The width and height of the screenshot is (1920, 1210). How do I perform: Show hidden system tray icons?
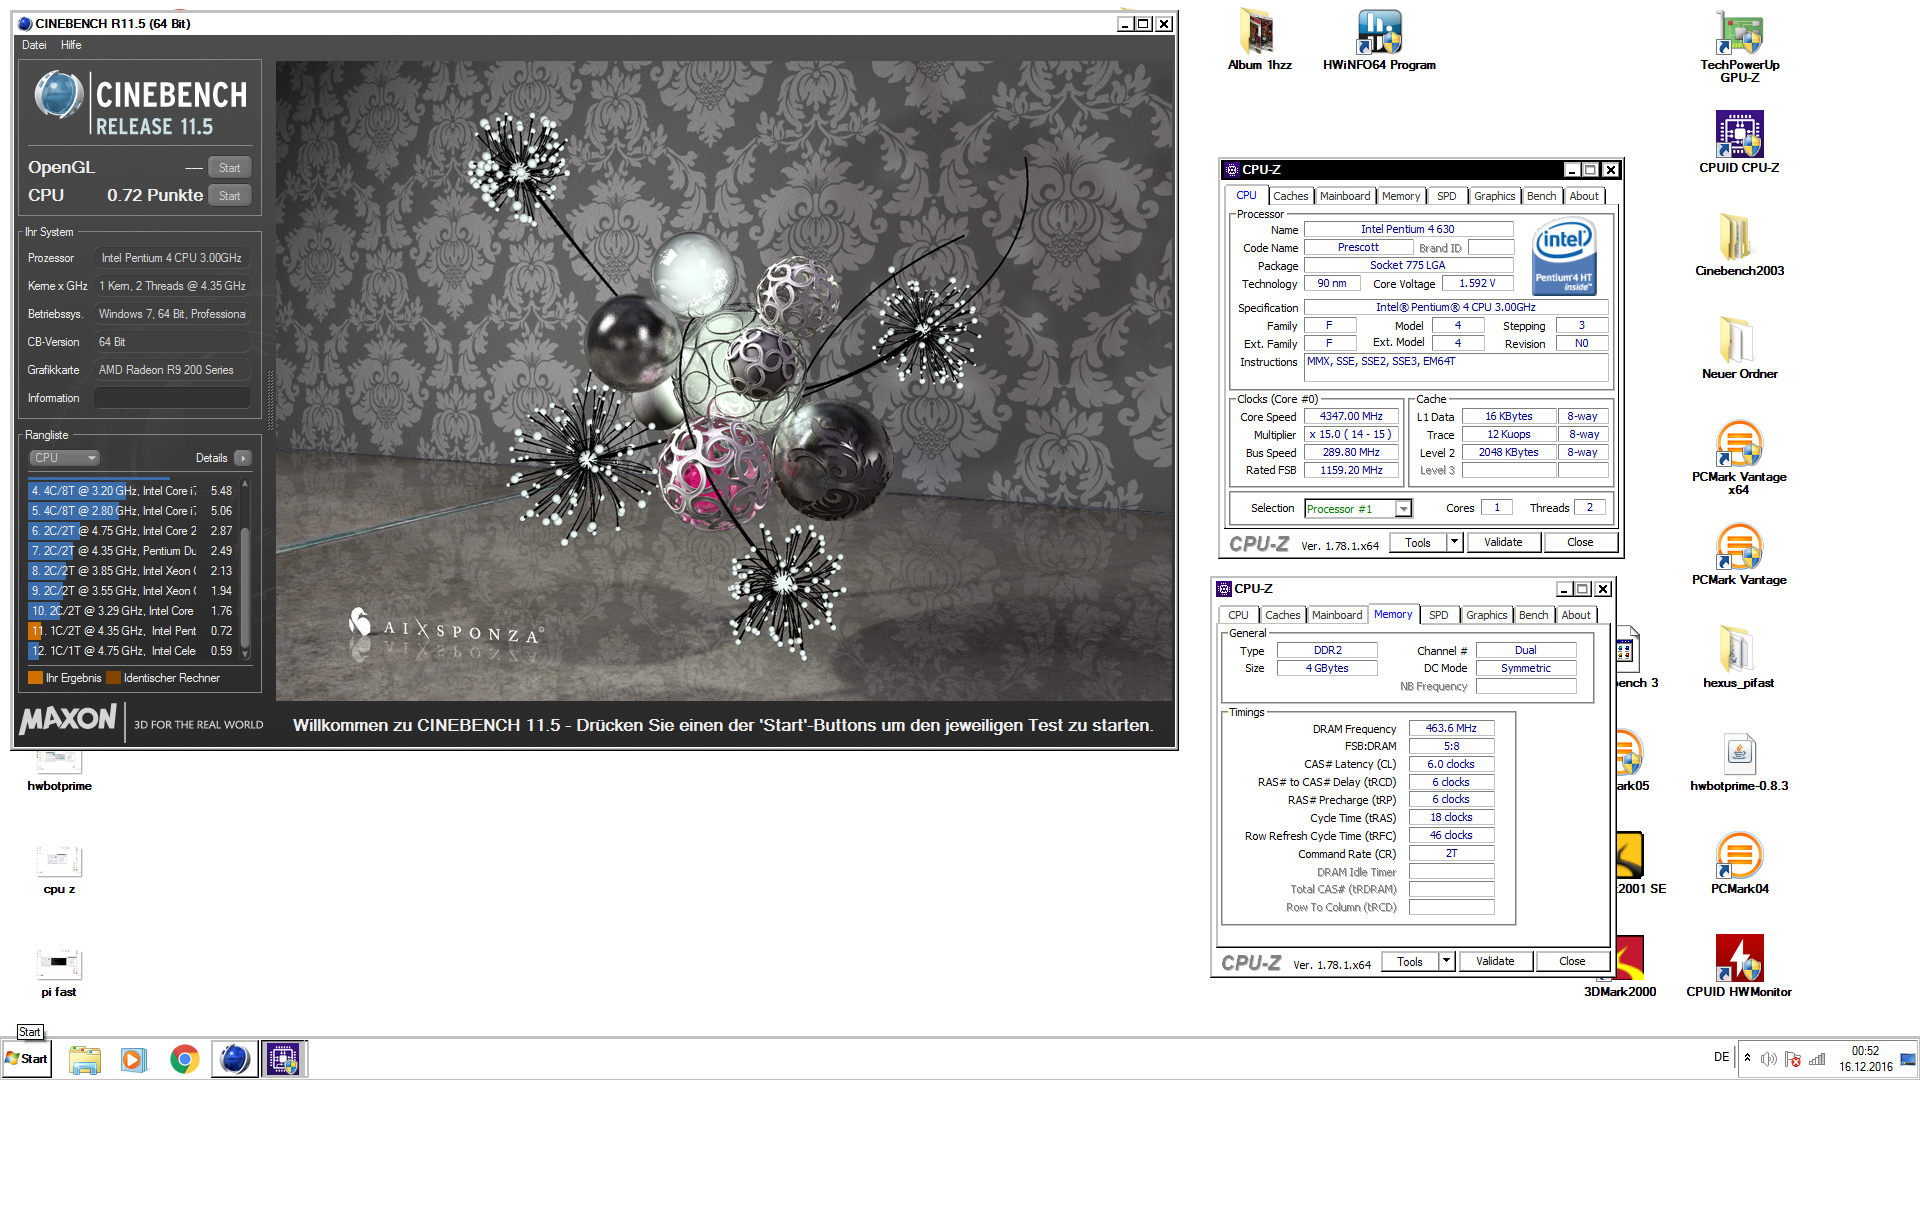click(1747, 1058)
